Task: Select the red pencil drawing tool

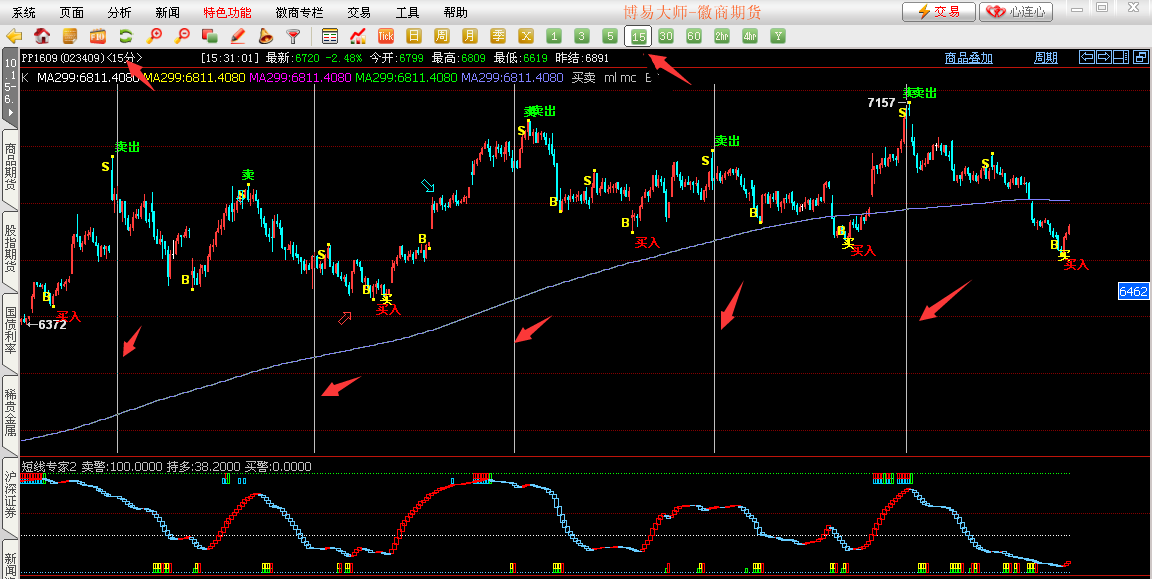Action: click(x=238, y=36)
